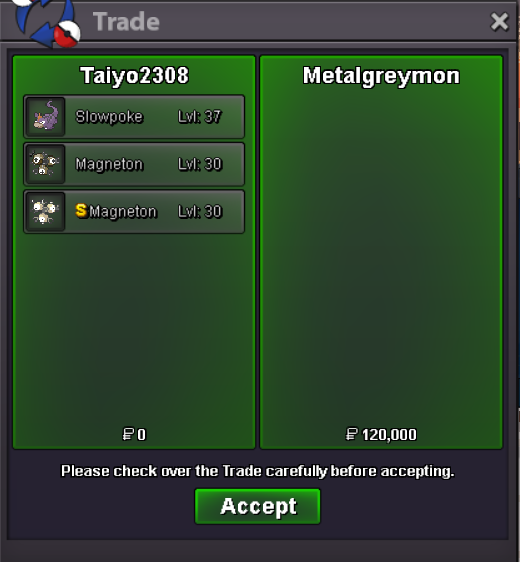Select the shiny Magneton Lvl 30 row

(134, 211)
